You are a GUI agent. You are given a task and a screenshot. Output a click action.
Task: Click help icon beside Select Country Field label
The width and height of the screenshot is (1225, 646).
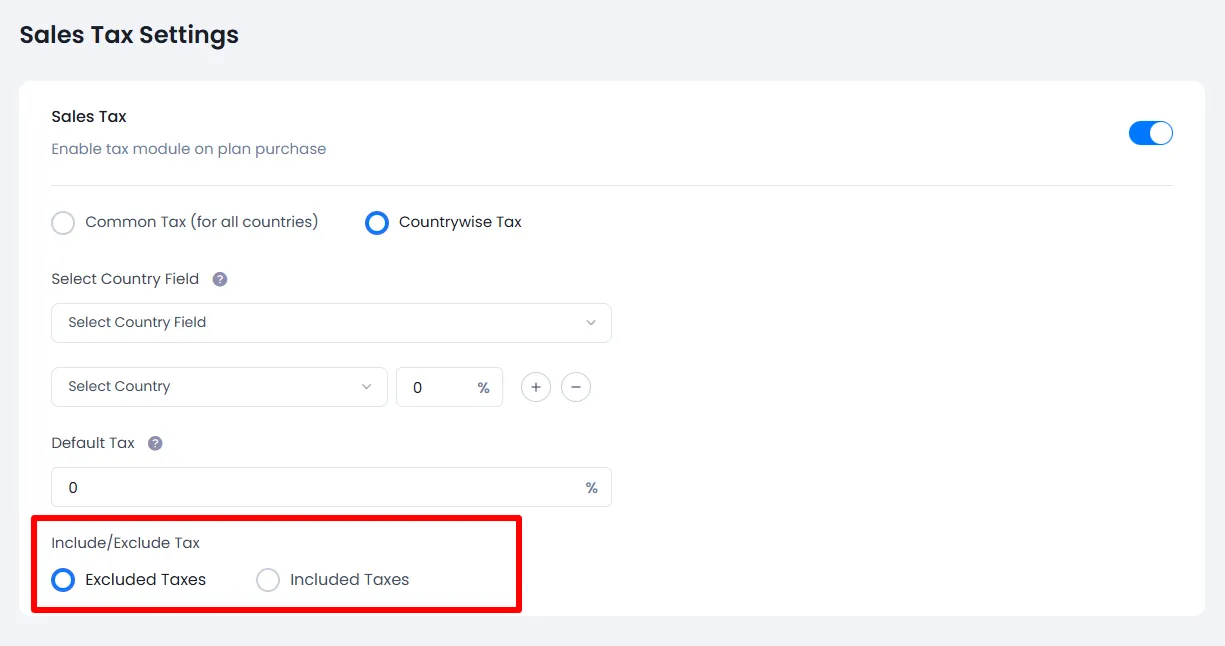pyautogui.click(x=220, y=279)
